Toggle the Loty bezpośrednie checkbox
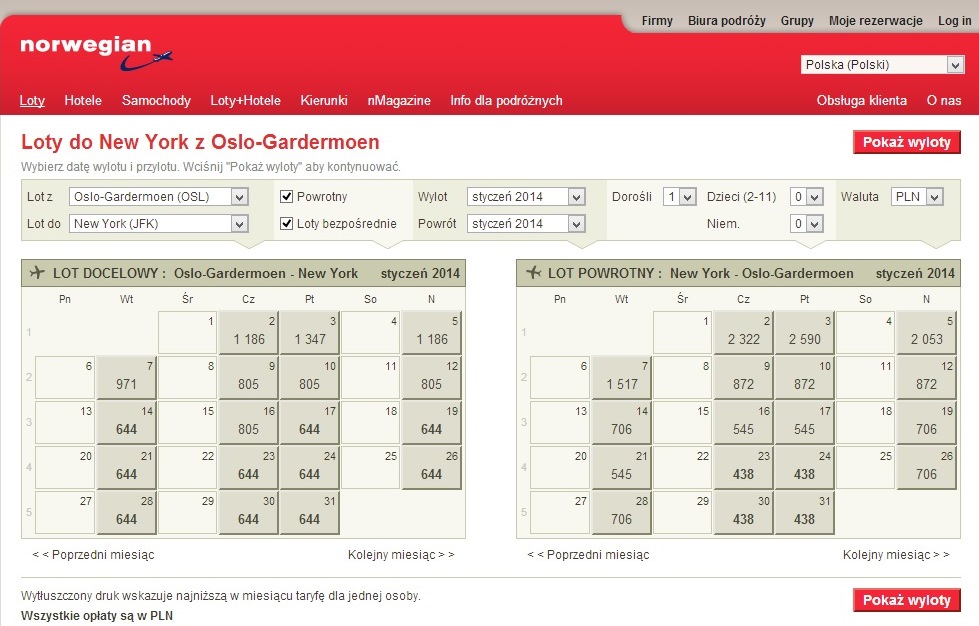979x626 pixels. [x=287, y=223]
